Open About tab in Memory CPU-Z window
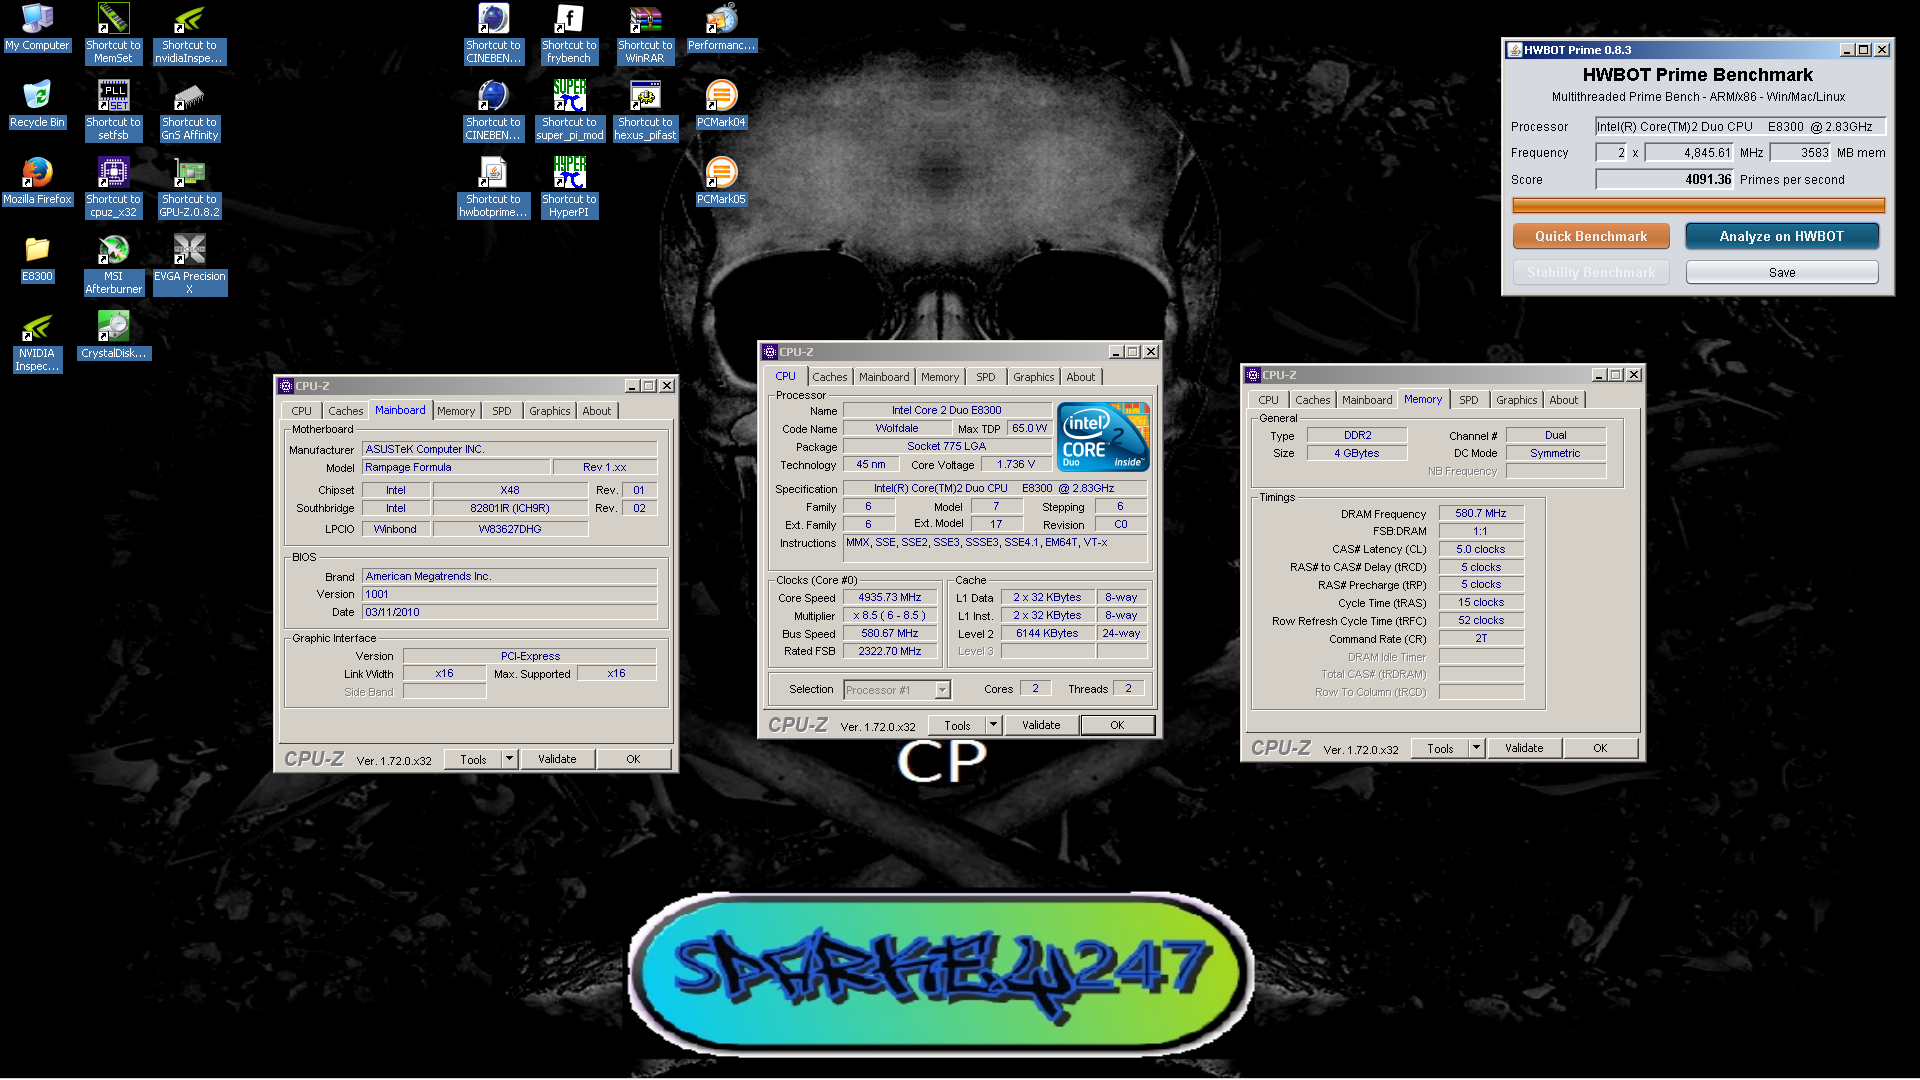This screenshot has height=1080, width=1920. tap(1563, 400)
